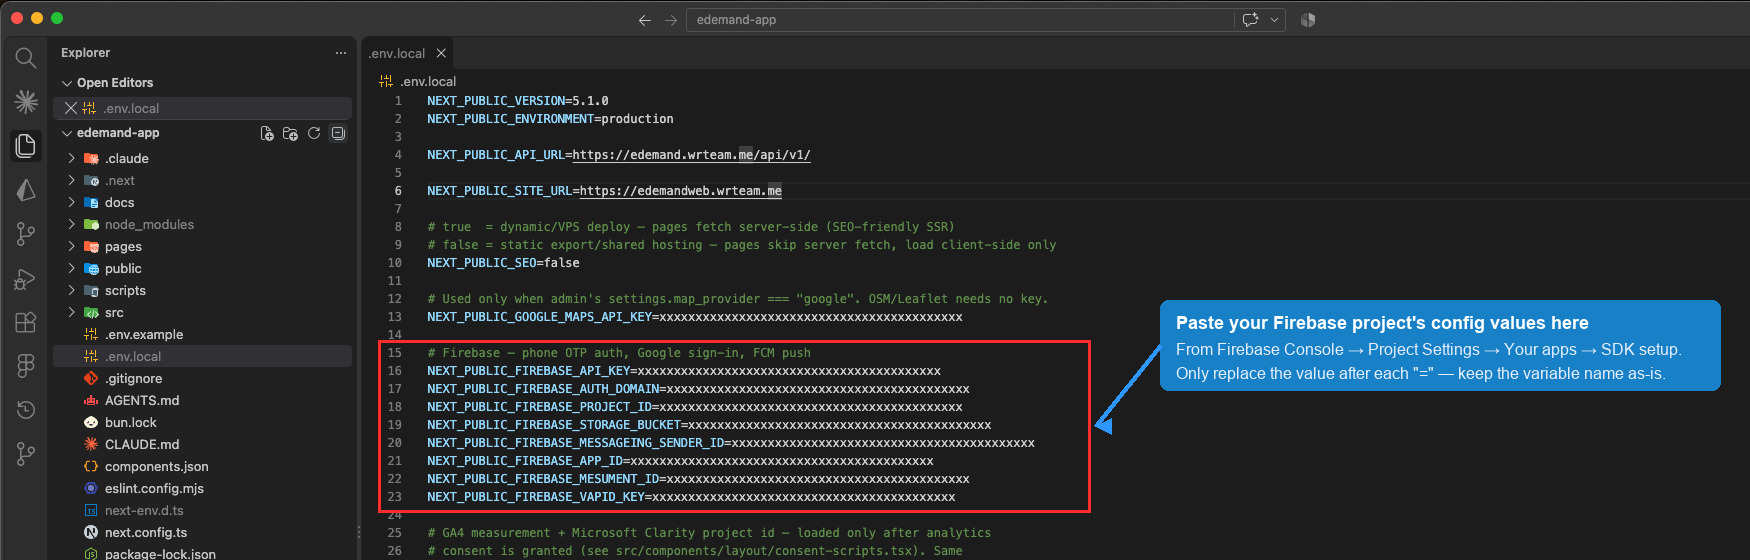This screenshot has width=1750, height=560.
Task: Open the Source Control view
Action: (26, 234)
